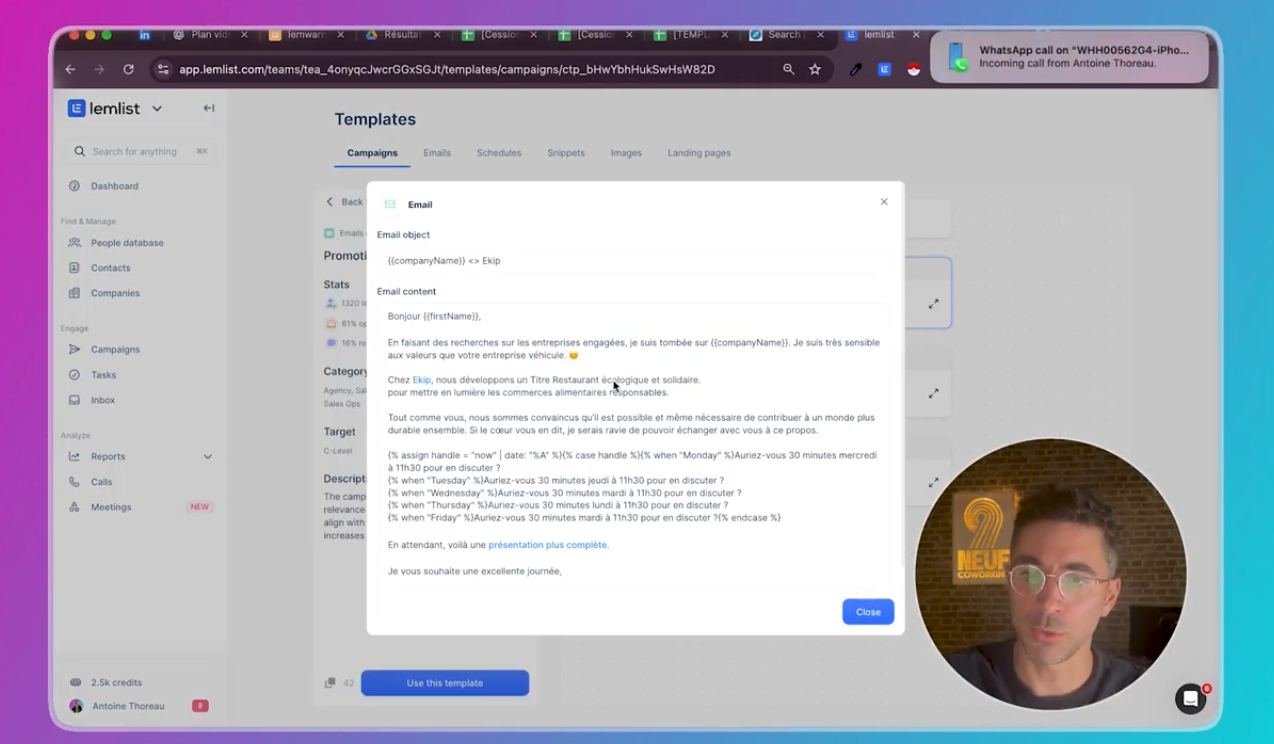Switch to the LinkedIn browser tab
Image resolution: width=1274 pixels, height=744 pixels.
pos(144,34)
